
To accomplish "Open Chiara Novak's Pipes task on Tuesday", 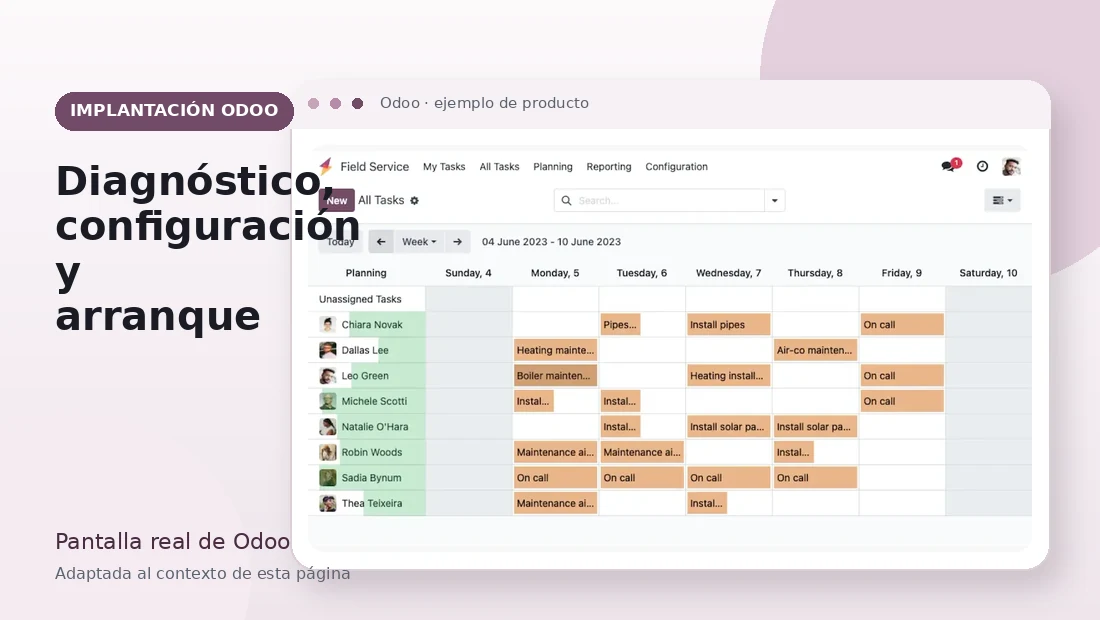I will coord(621,325).
